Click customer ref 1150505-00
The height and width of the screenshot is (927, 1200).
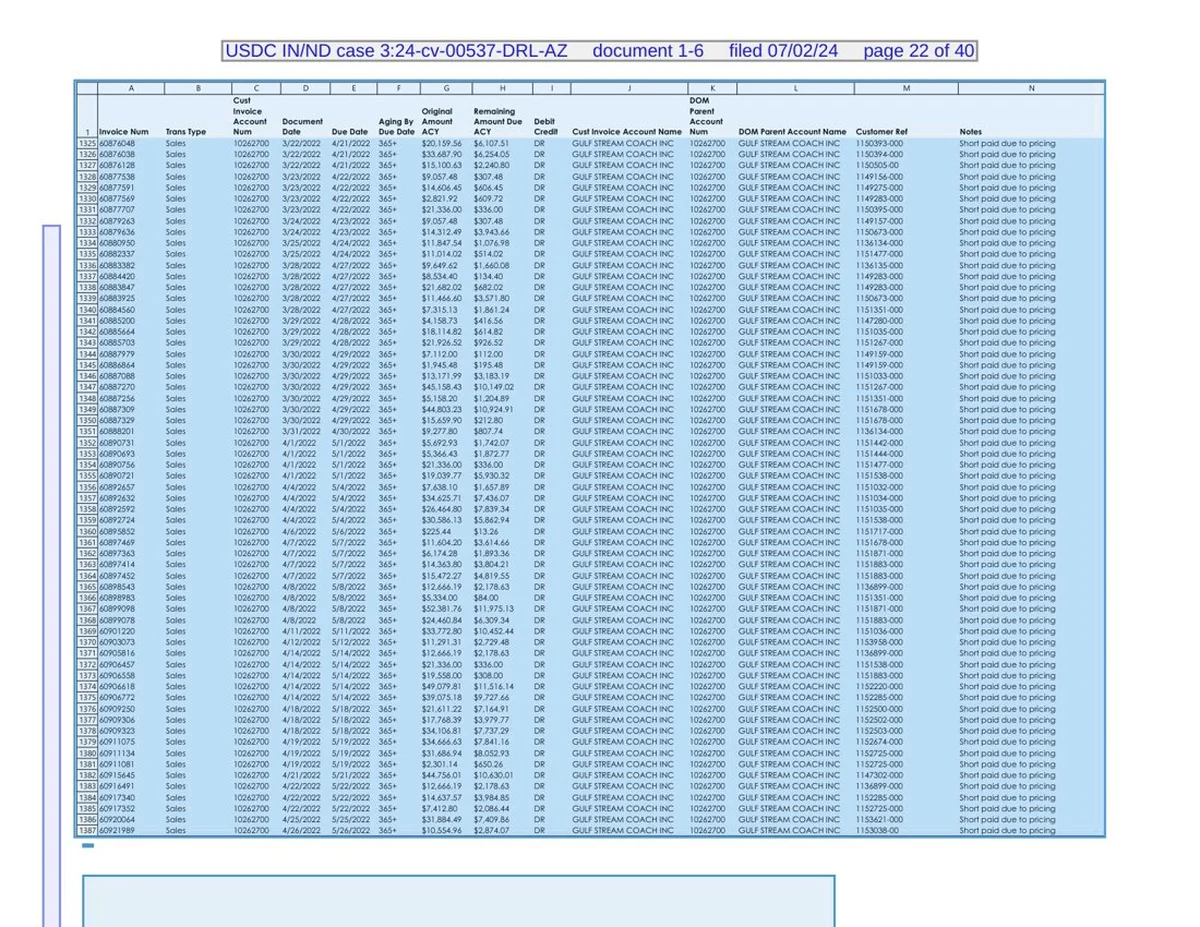click(x=878, y=165)
